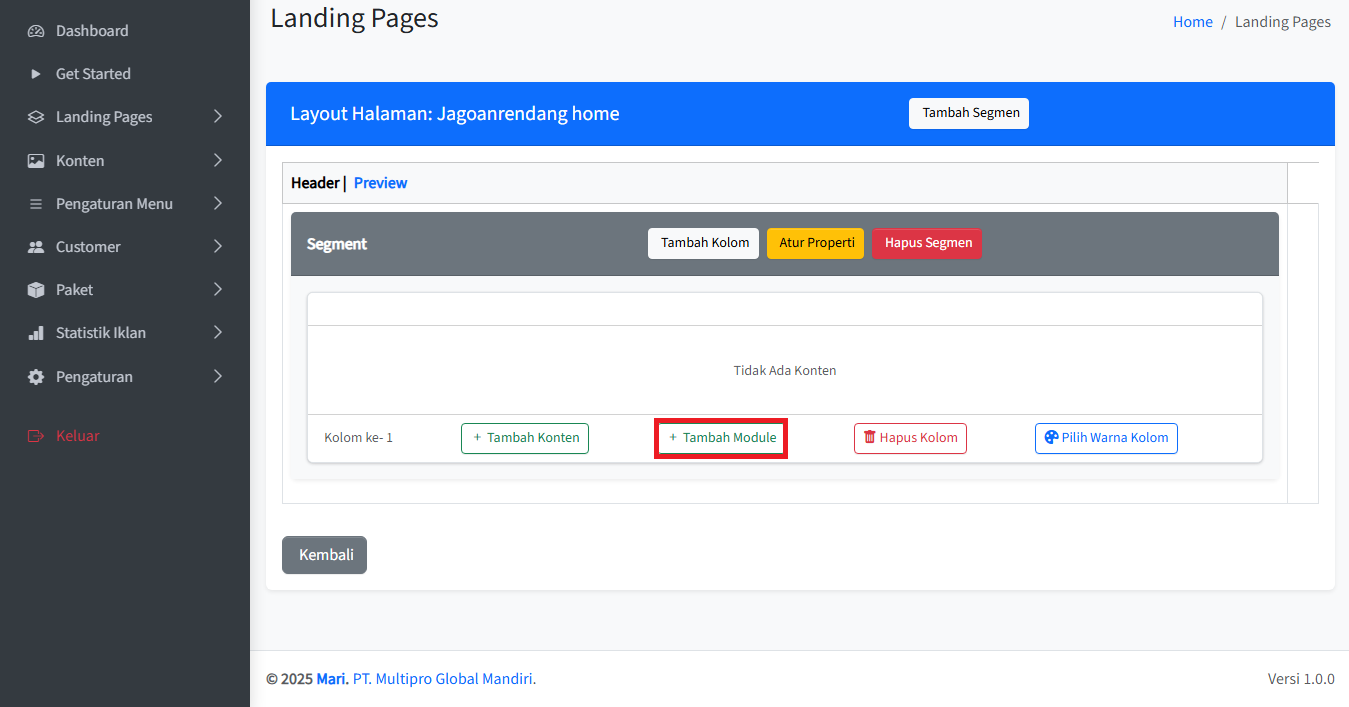
Task: Expand the Pengaturan Menu chevron
Action: pos(218,204)
